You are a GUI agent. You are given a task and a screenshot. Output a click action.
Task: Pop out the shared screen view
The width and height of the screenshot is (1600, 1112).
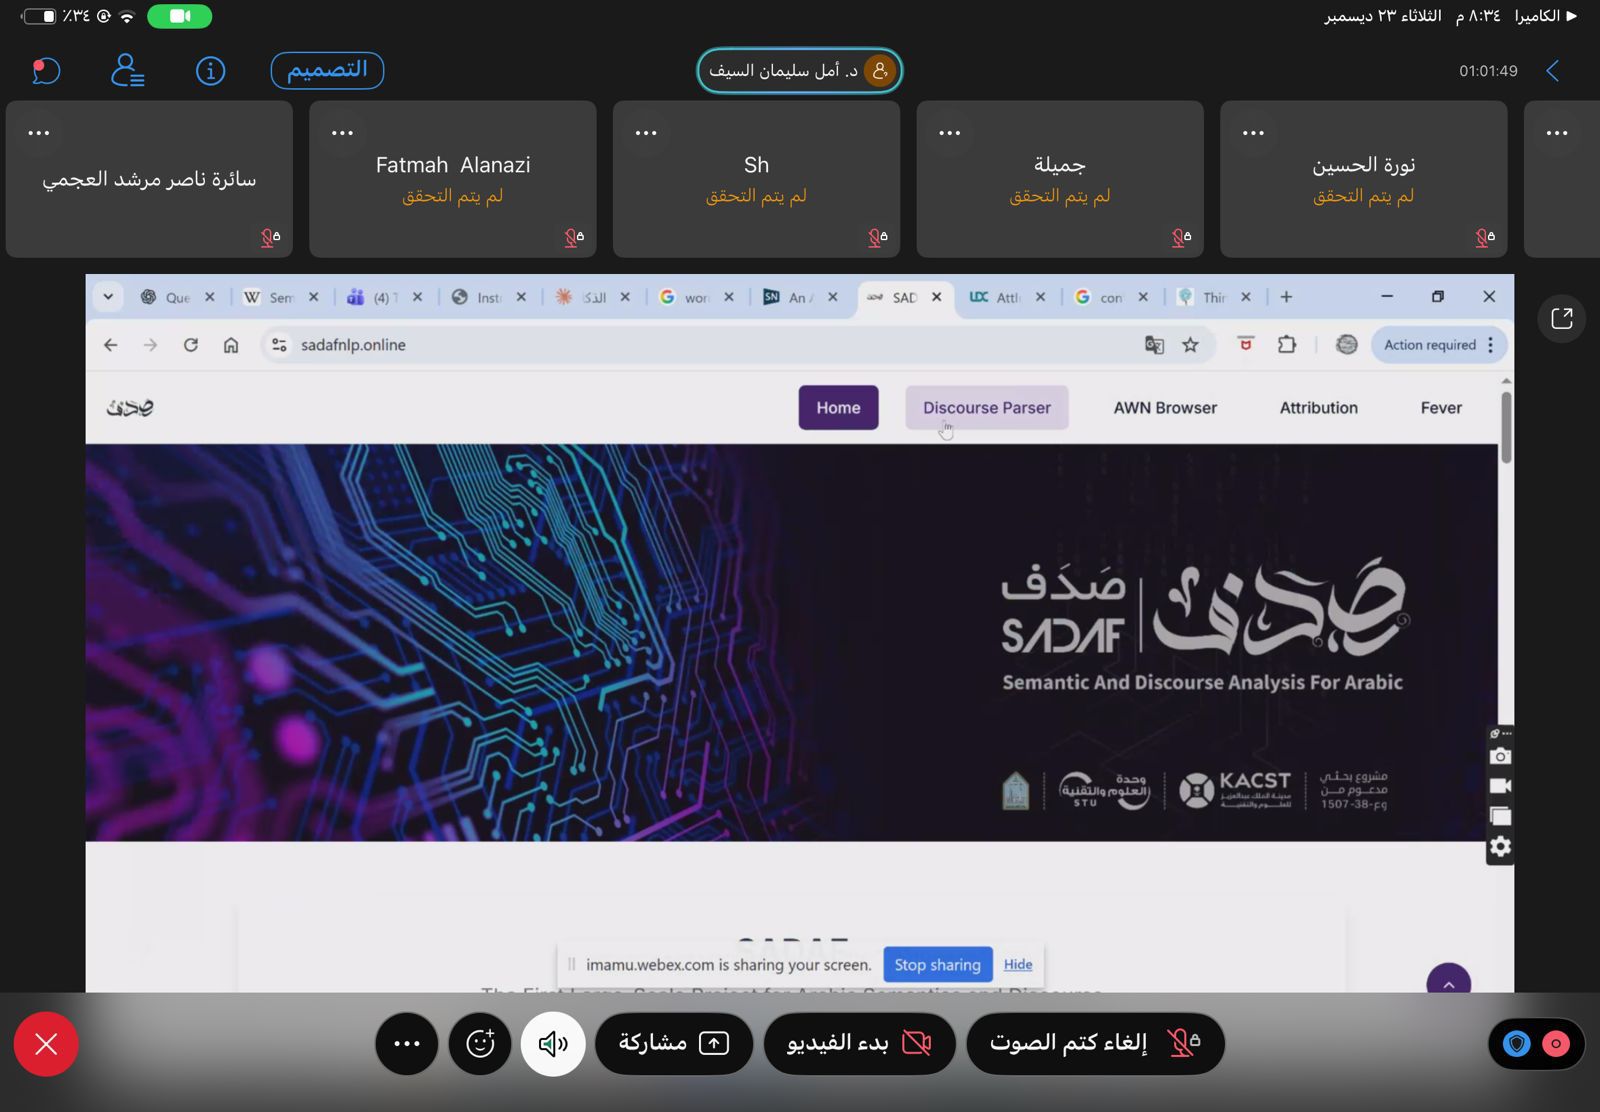(x=1561, y=319)
